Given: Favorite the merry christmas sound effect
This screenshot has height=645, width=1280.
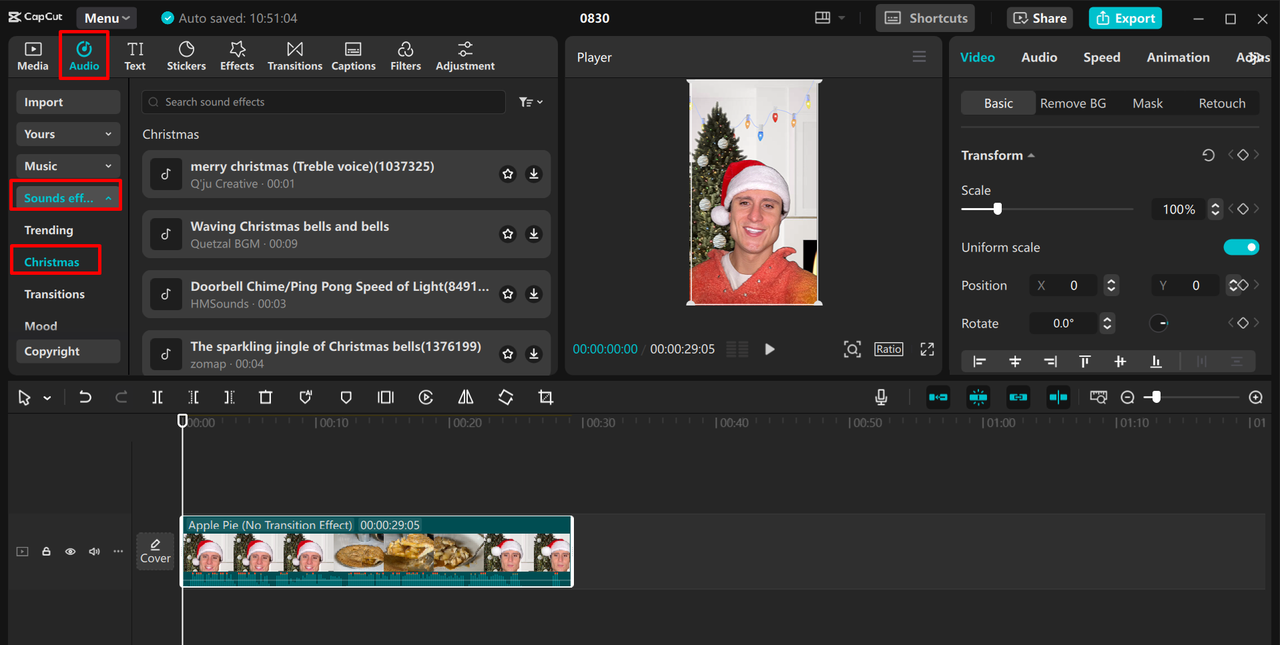Looking at the screenshot, I should coord(508,174).
